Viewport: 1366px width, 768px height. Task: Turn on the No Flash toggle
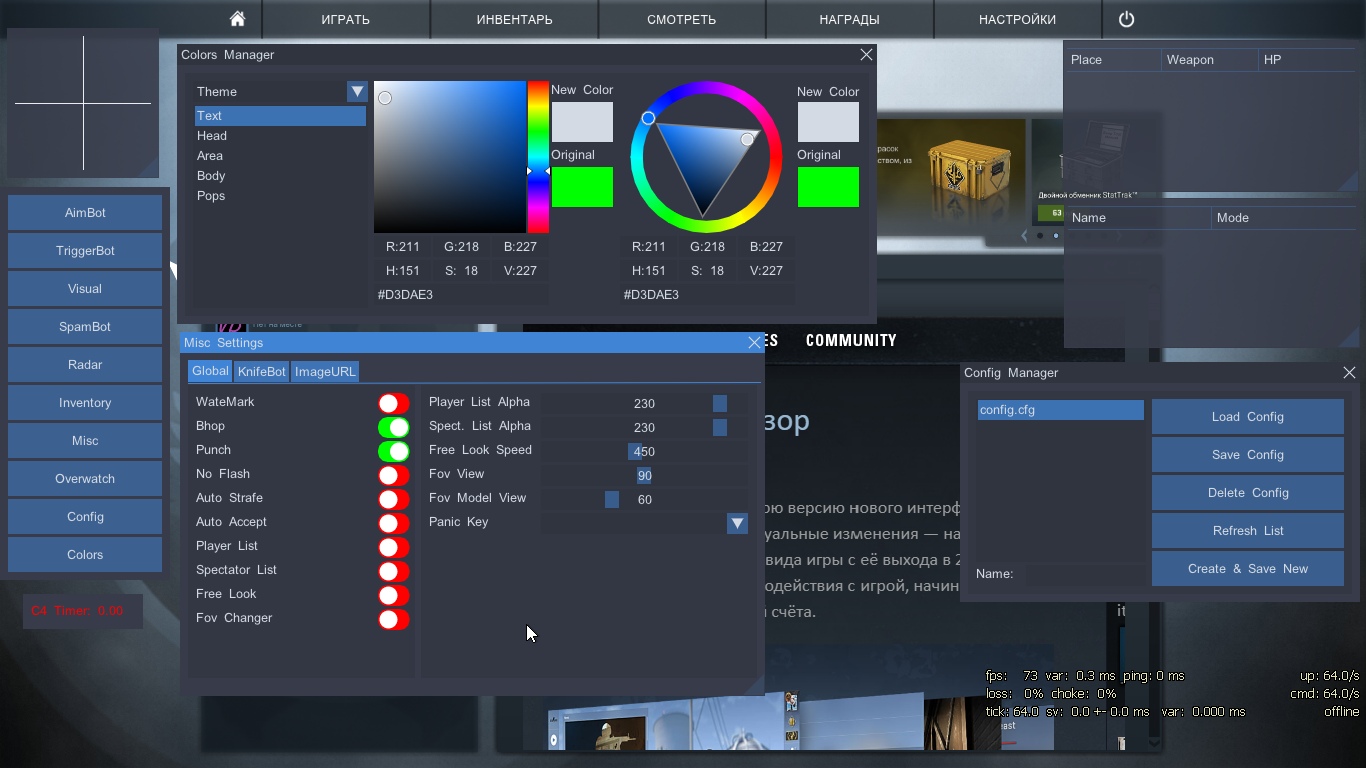click(x=393, y=475)
